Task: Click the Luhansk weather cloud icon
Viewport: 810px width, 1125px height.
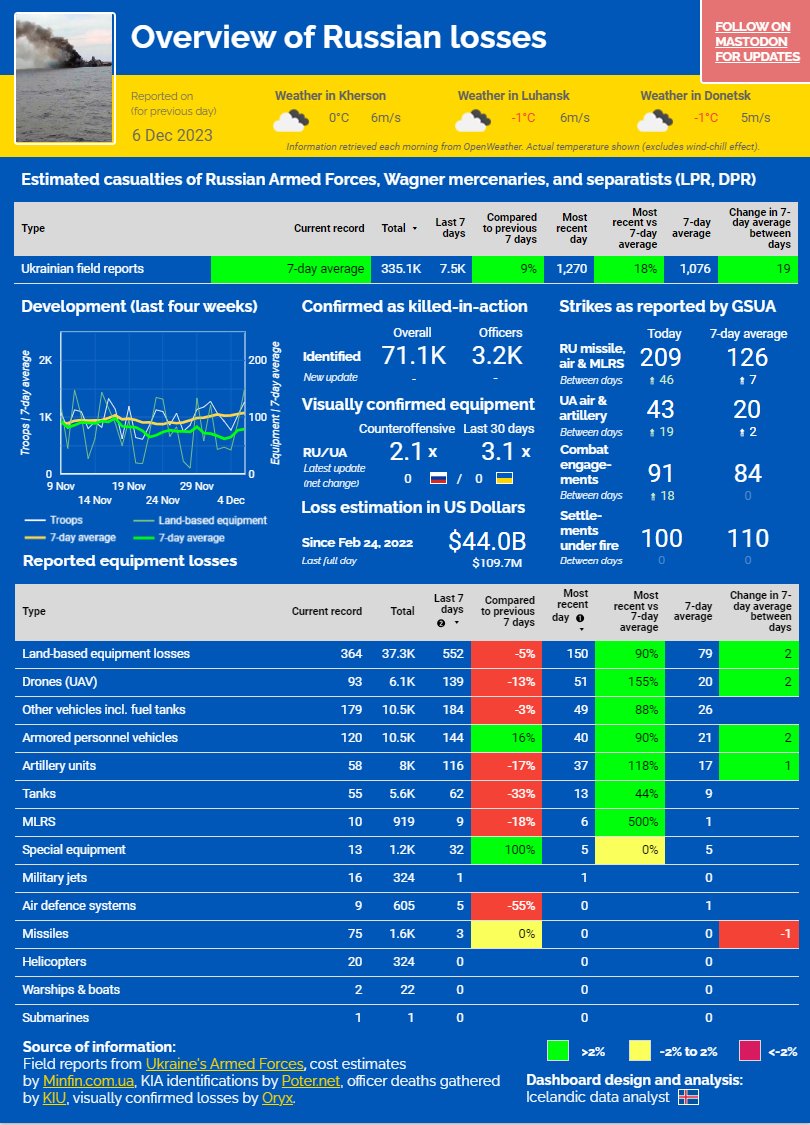Action: tap(474, 120)
